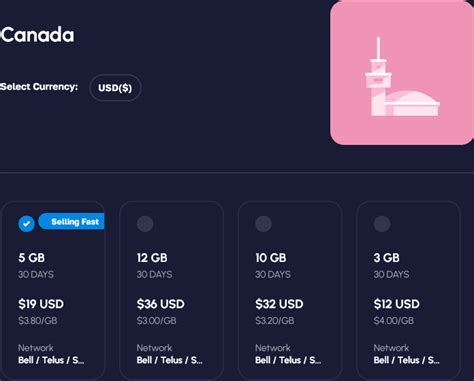This screenshot has height=381, width=474.
Task: Choose the $32 USD price card
Action: (x=290, y=291)
